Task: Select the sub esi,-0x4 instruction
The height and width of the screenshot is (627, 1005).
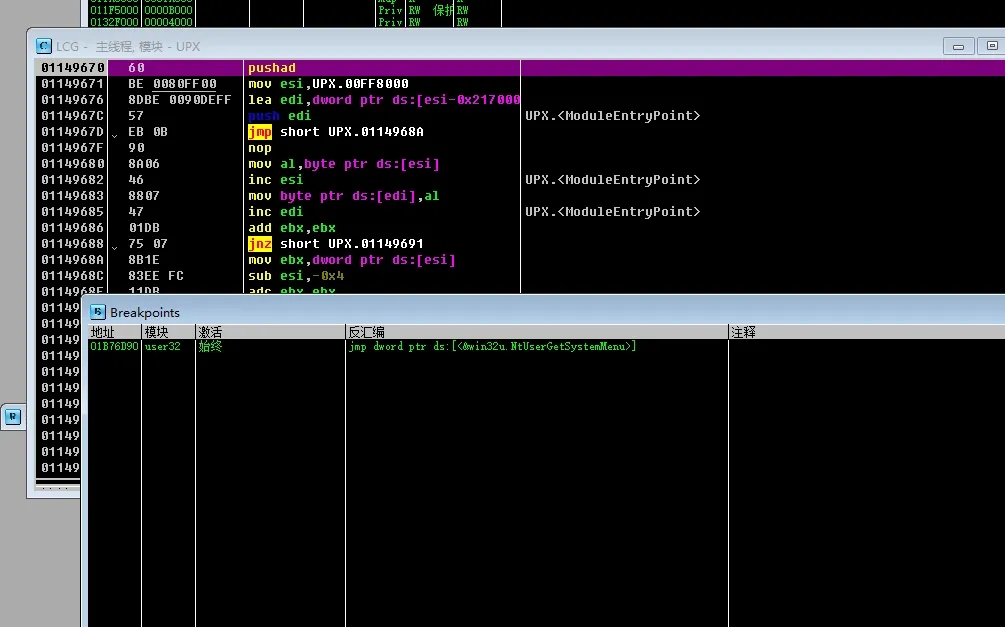Action: pos(296,276)
